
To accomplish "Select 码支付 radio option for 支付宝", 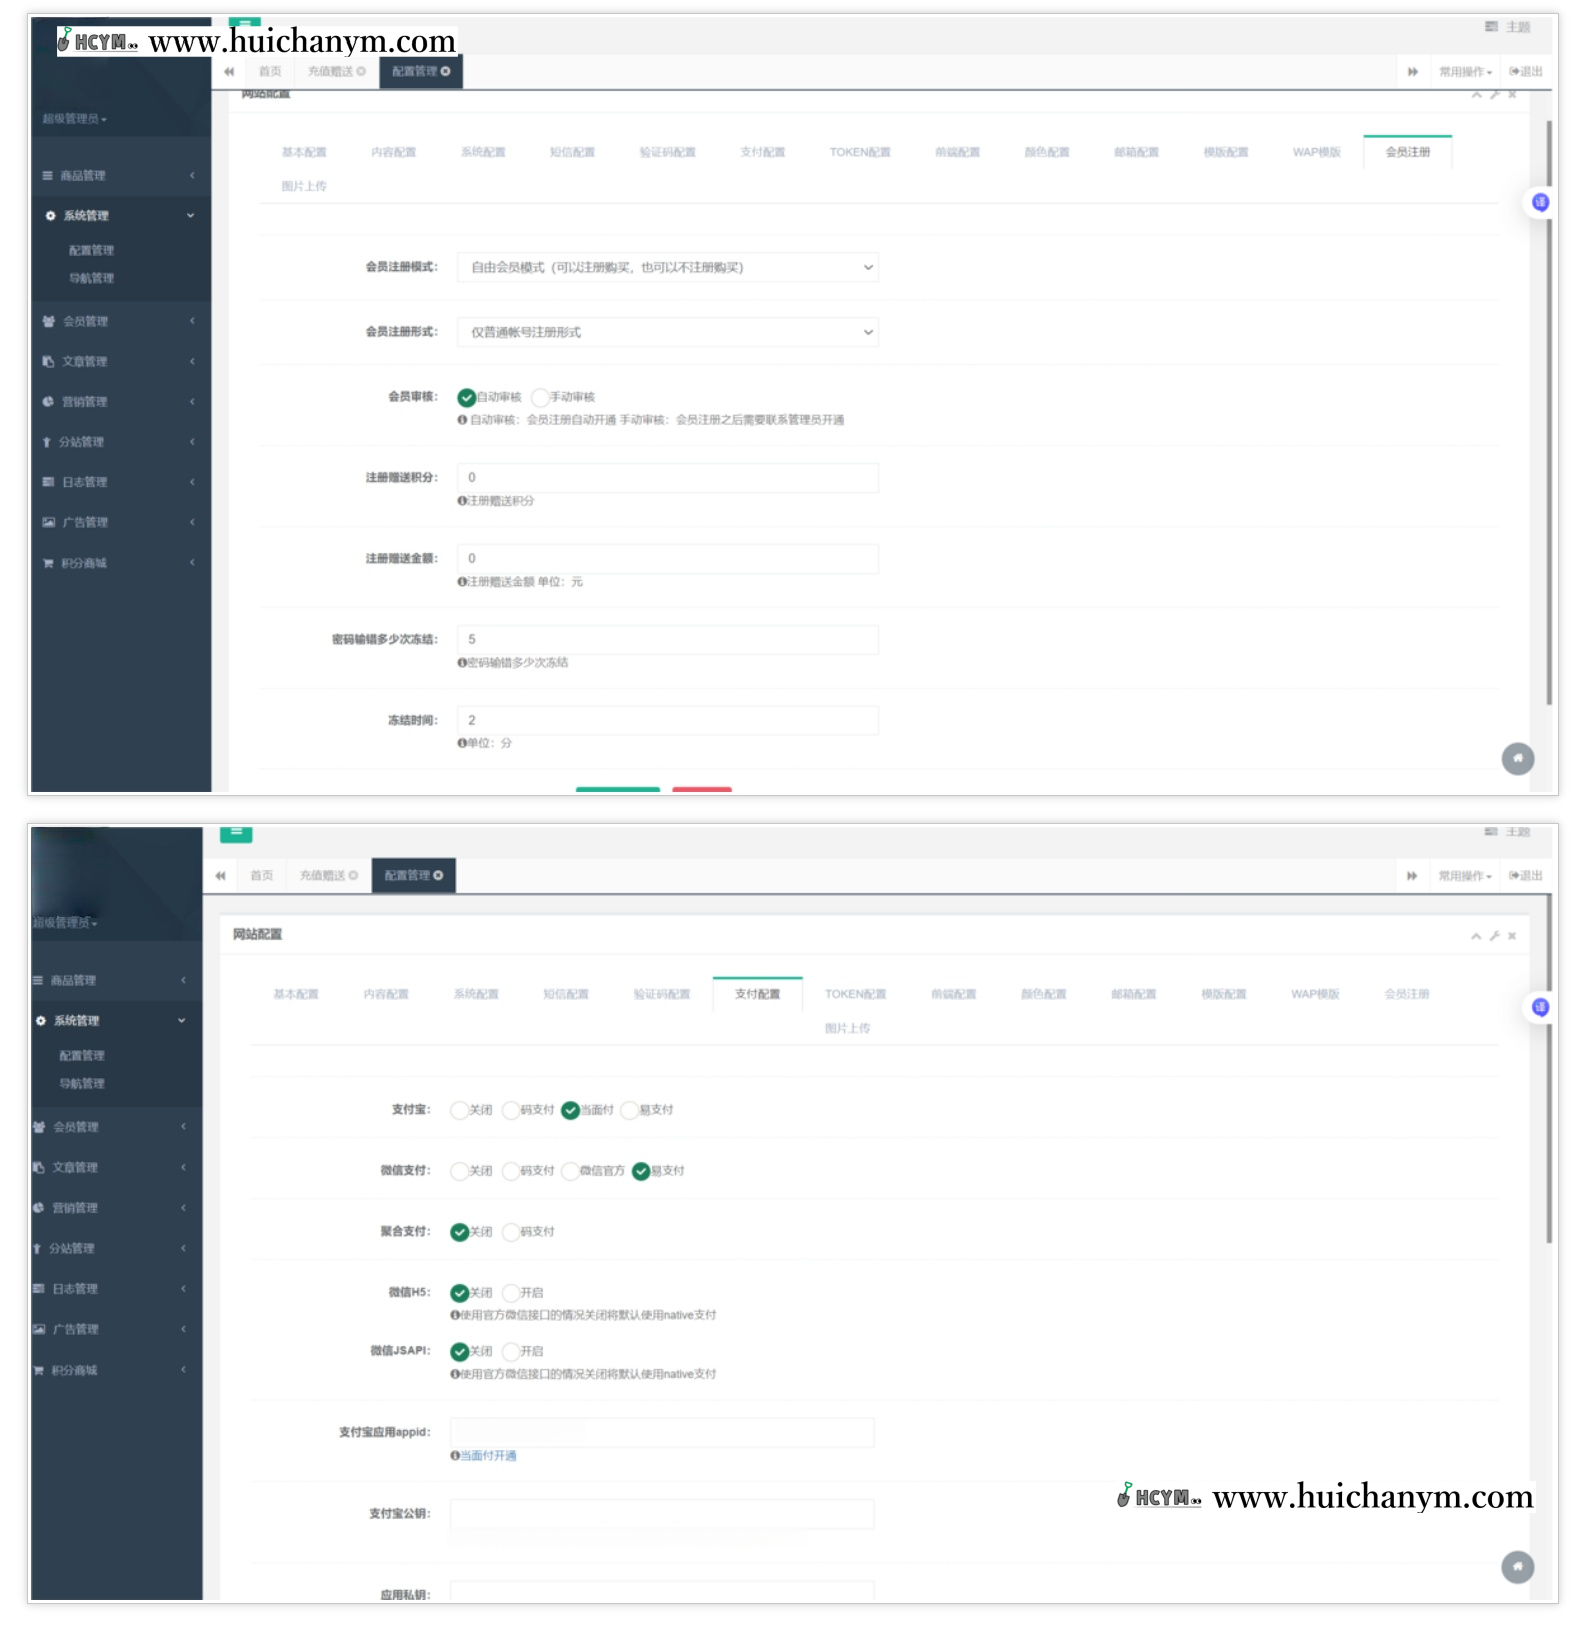I will (511, 1110).
